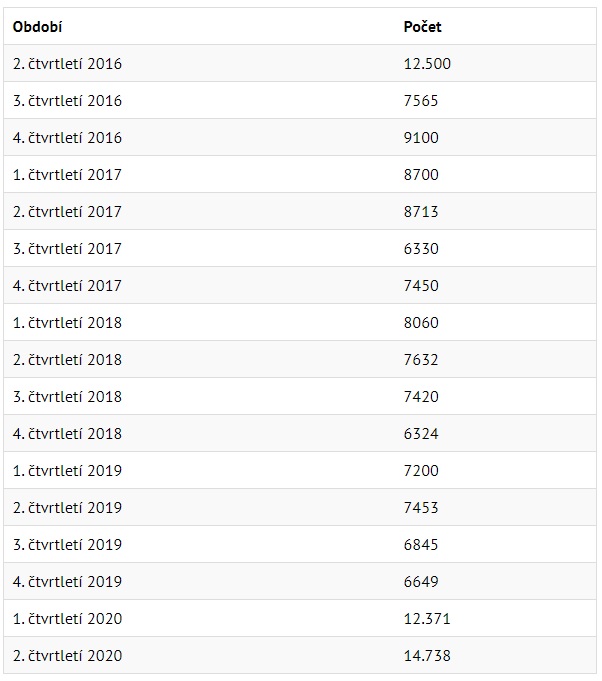Screen dimensions: 602x681
Task: Click the value 7565
Action: pyautogui.click(x=421, y=101)
